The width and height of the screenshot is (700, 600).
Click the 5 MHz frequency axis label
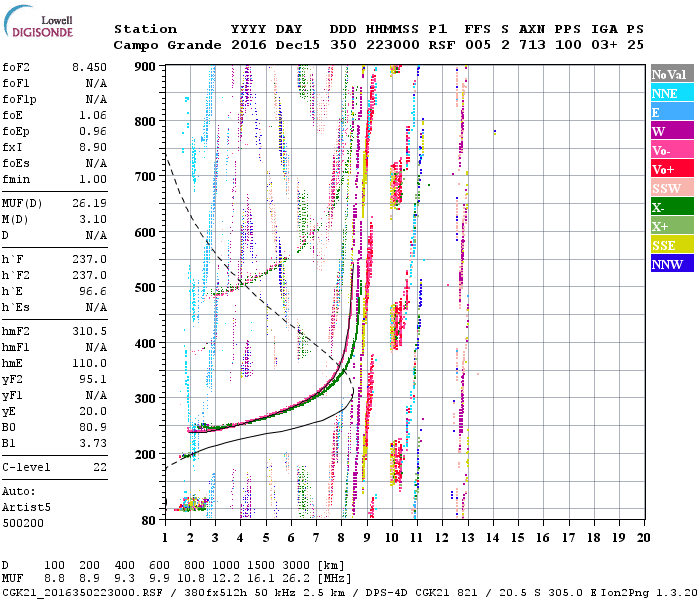pos(266,538)
